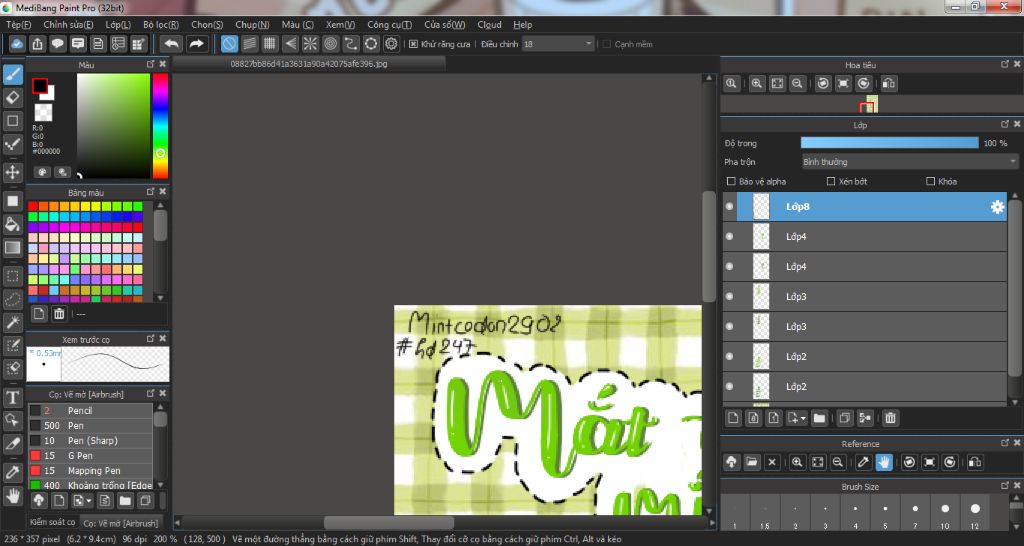The width and height of the screenshot is (1024, 546).
Task: Hide the Lớp8 layer
Action: tap(729, 206)
